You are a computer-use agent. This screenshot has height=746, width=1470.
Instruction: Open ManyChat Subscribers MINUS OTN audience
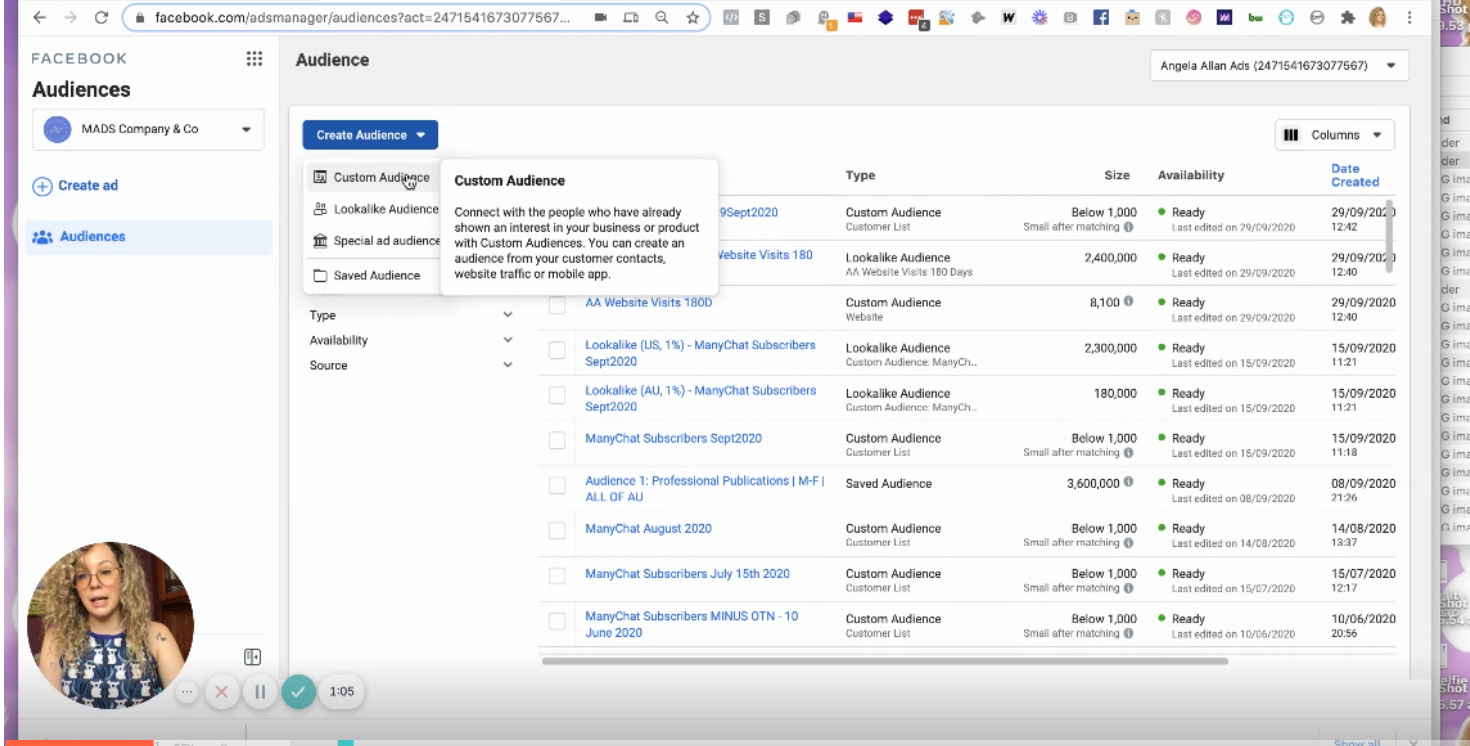(691, 624)
